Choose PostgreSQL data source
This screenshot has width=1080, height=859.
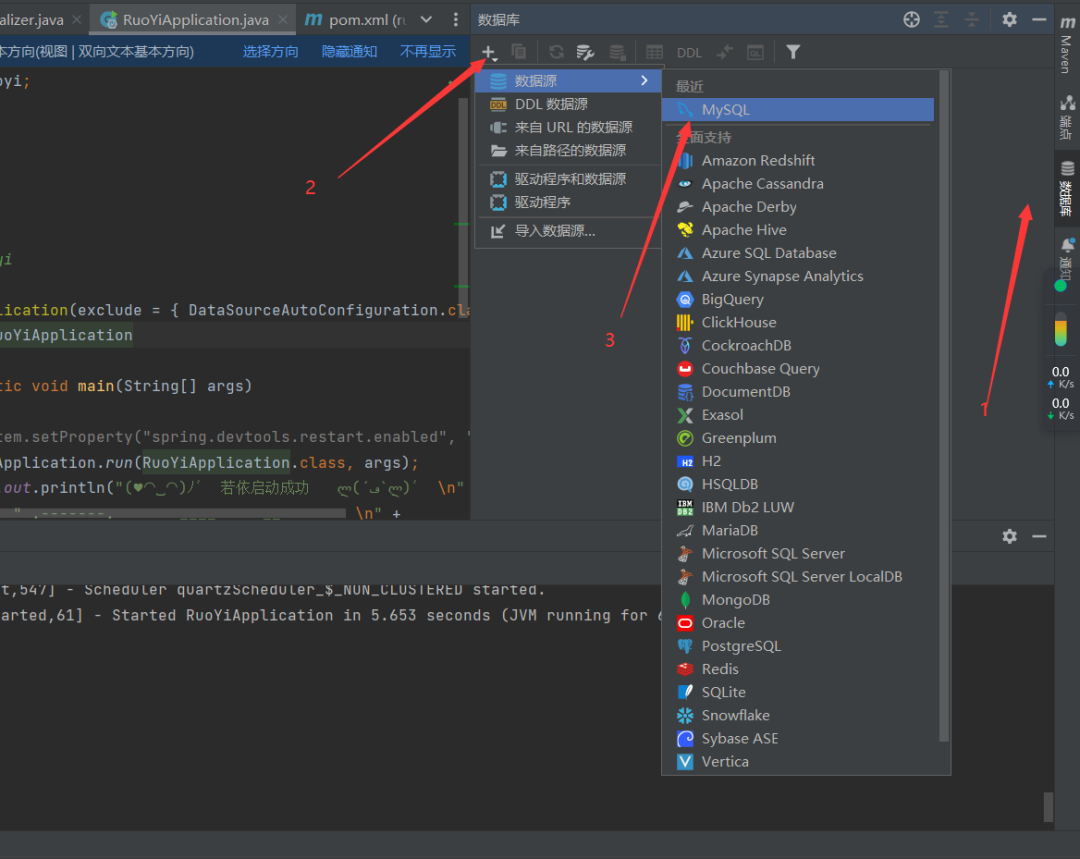pyautogui.click(x=800, y=646)
